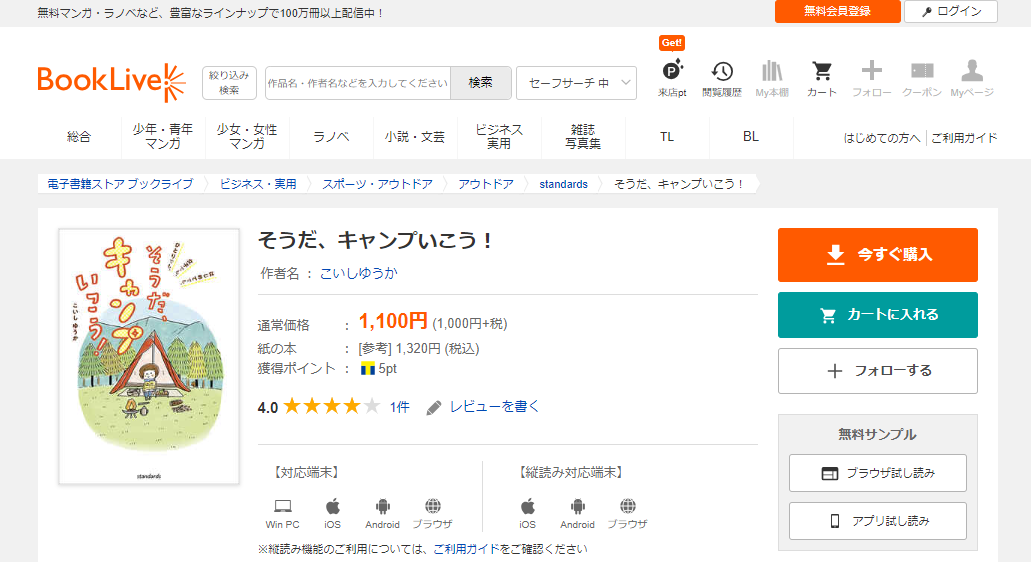1031x562 pixels.
Task: Click the 今すぐ購入 buy now button
Action: pos(877,255)
